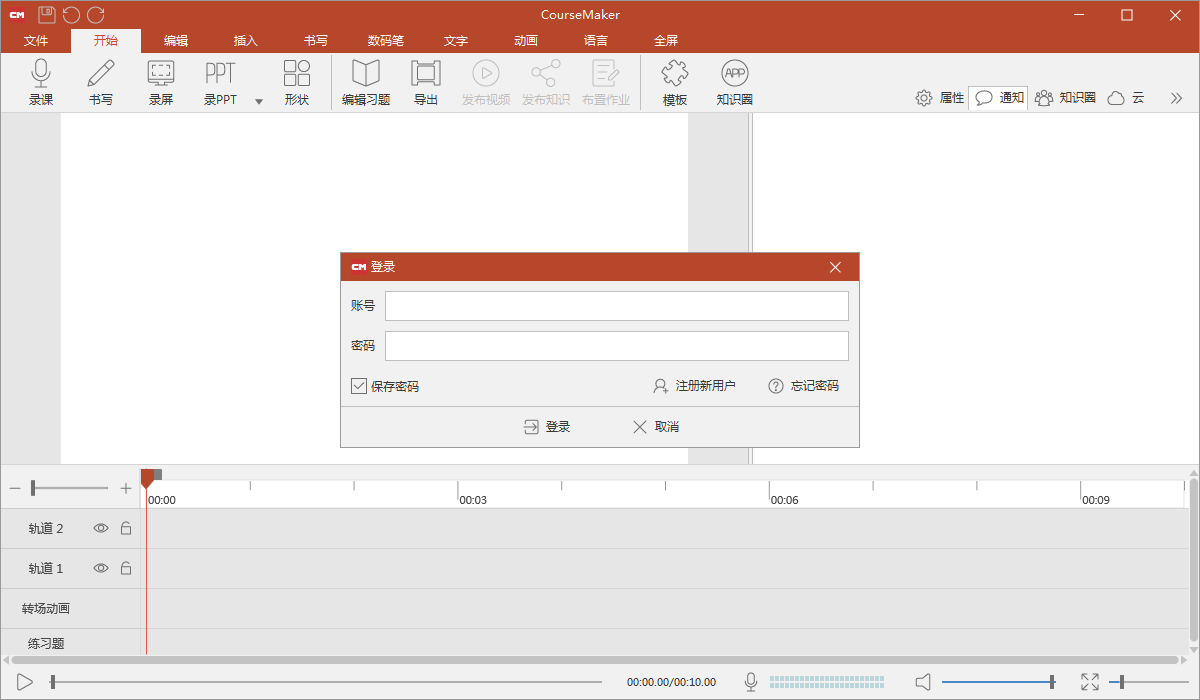Click the 登录 login button
The width and height of the screenshot is (1200, 700).
546,426
